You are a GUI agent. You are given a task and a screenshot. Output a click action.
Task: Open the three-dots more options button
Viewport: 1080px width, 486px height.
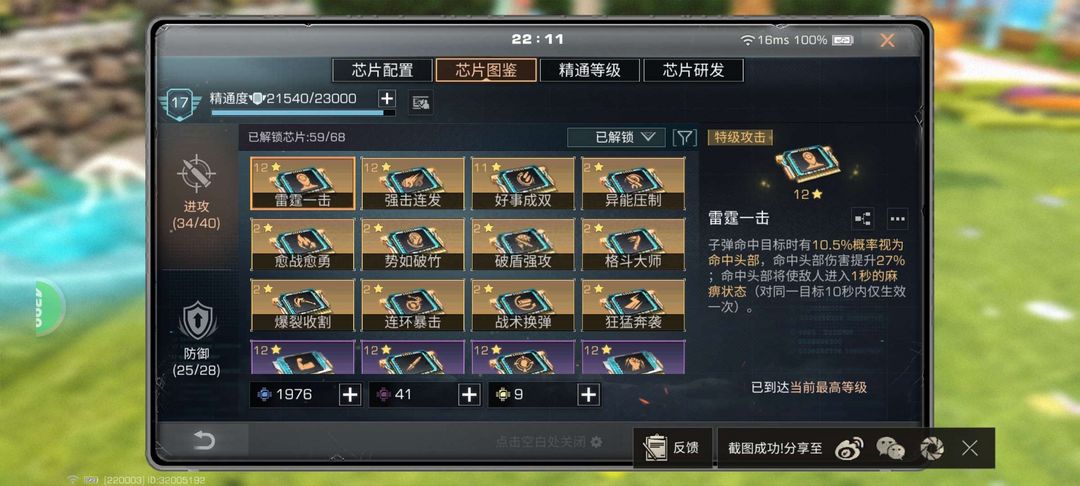pyautogui.click(x=897, y=218)
